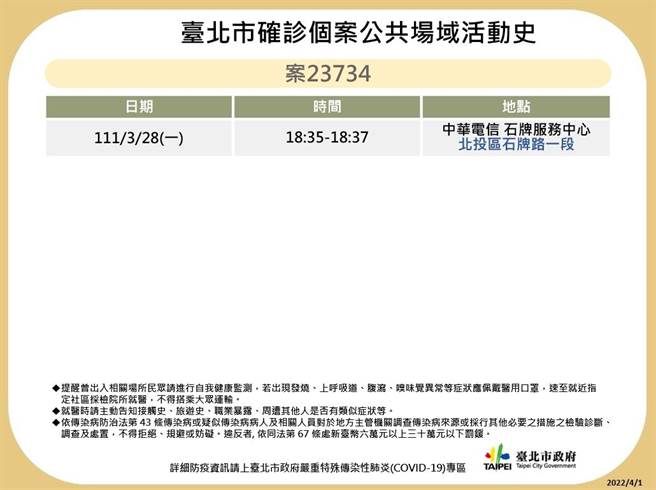
Task: Click the 日期 column header
Action: 139,107
